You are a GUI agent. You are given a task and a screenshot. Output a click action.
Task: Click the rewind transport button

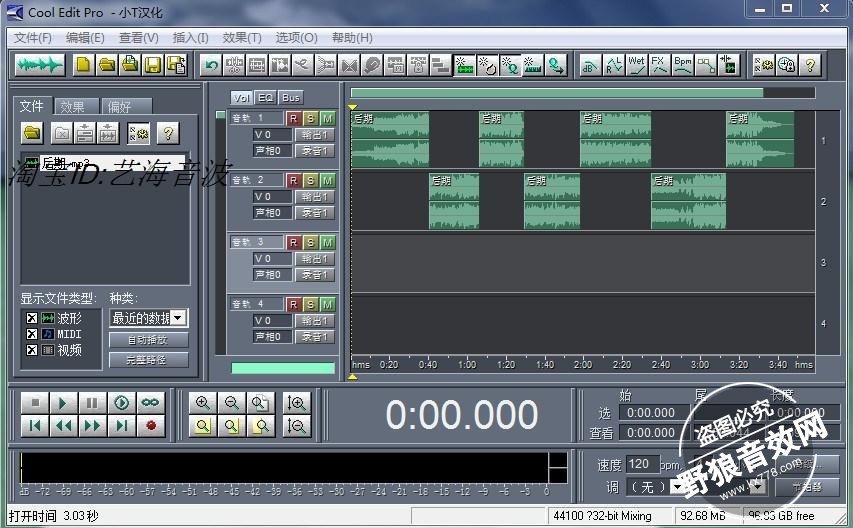pyautogui.click(x=63, y=426)
